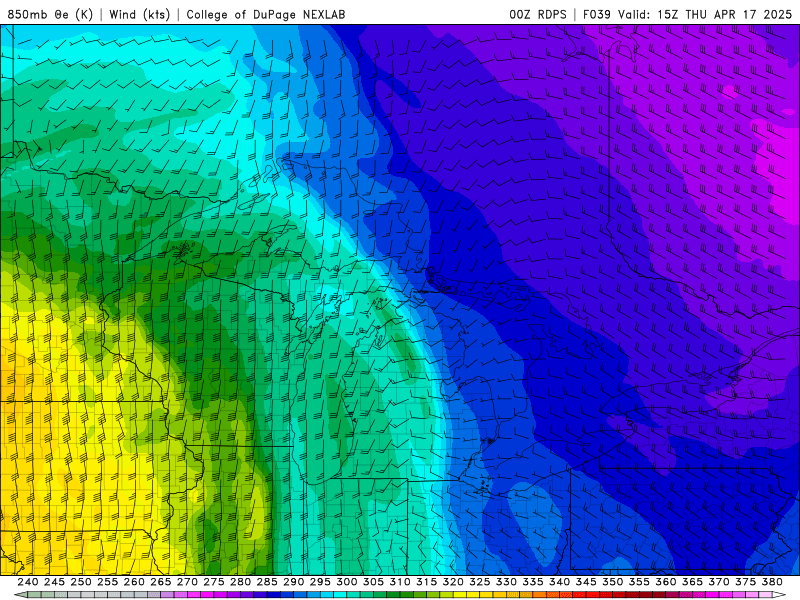Click the 350 value on the color scale

click(612, 582)
